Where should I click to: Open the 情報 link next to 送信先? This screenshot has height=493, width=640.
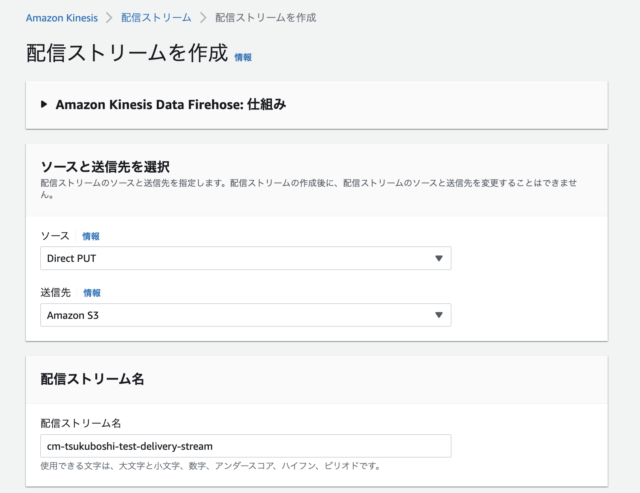92,293
